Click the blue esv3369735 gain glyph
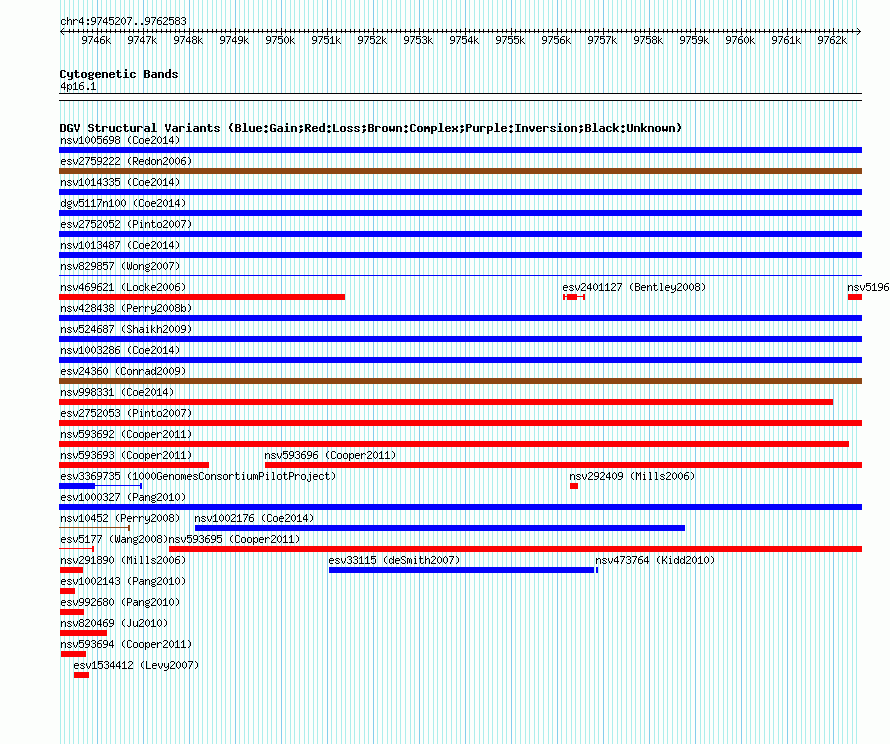This screenshot has width=890, height=744. tap(100, 486)
